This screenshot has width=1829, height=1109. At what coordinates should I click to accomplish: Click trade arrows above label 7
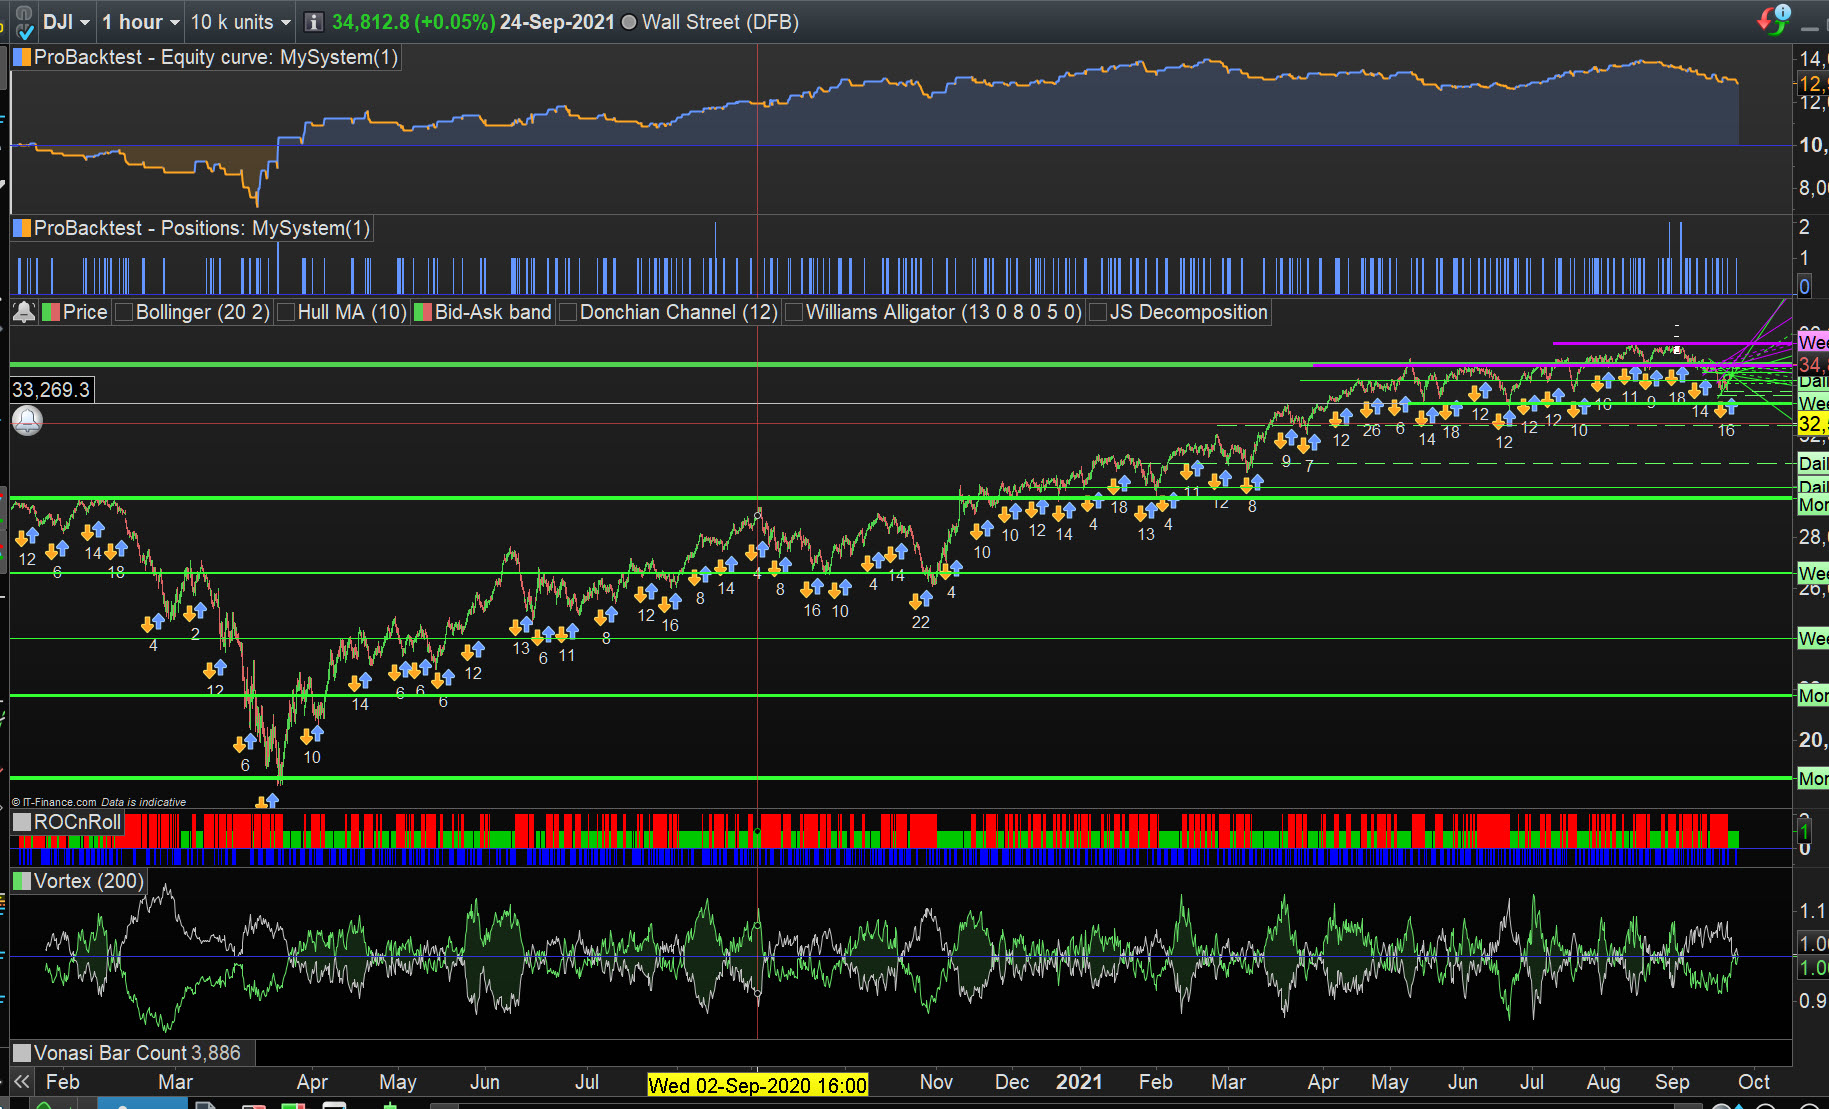click(x=1308, y=444)
